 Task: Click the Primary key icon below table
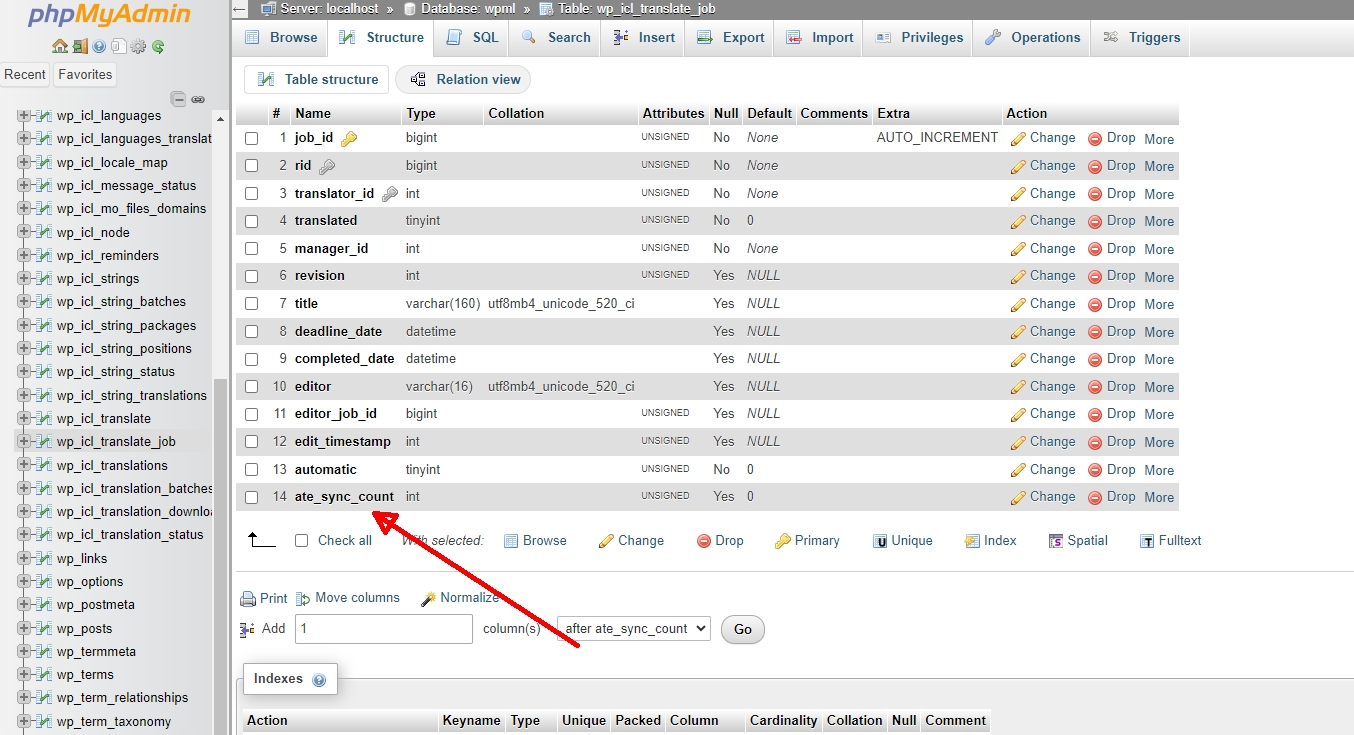tap(783, 541)
